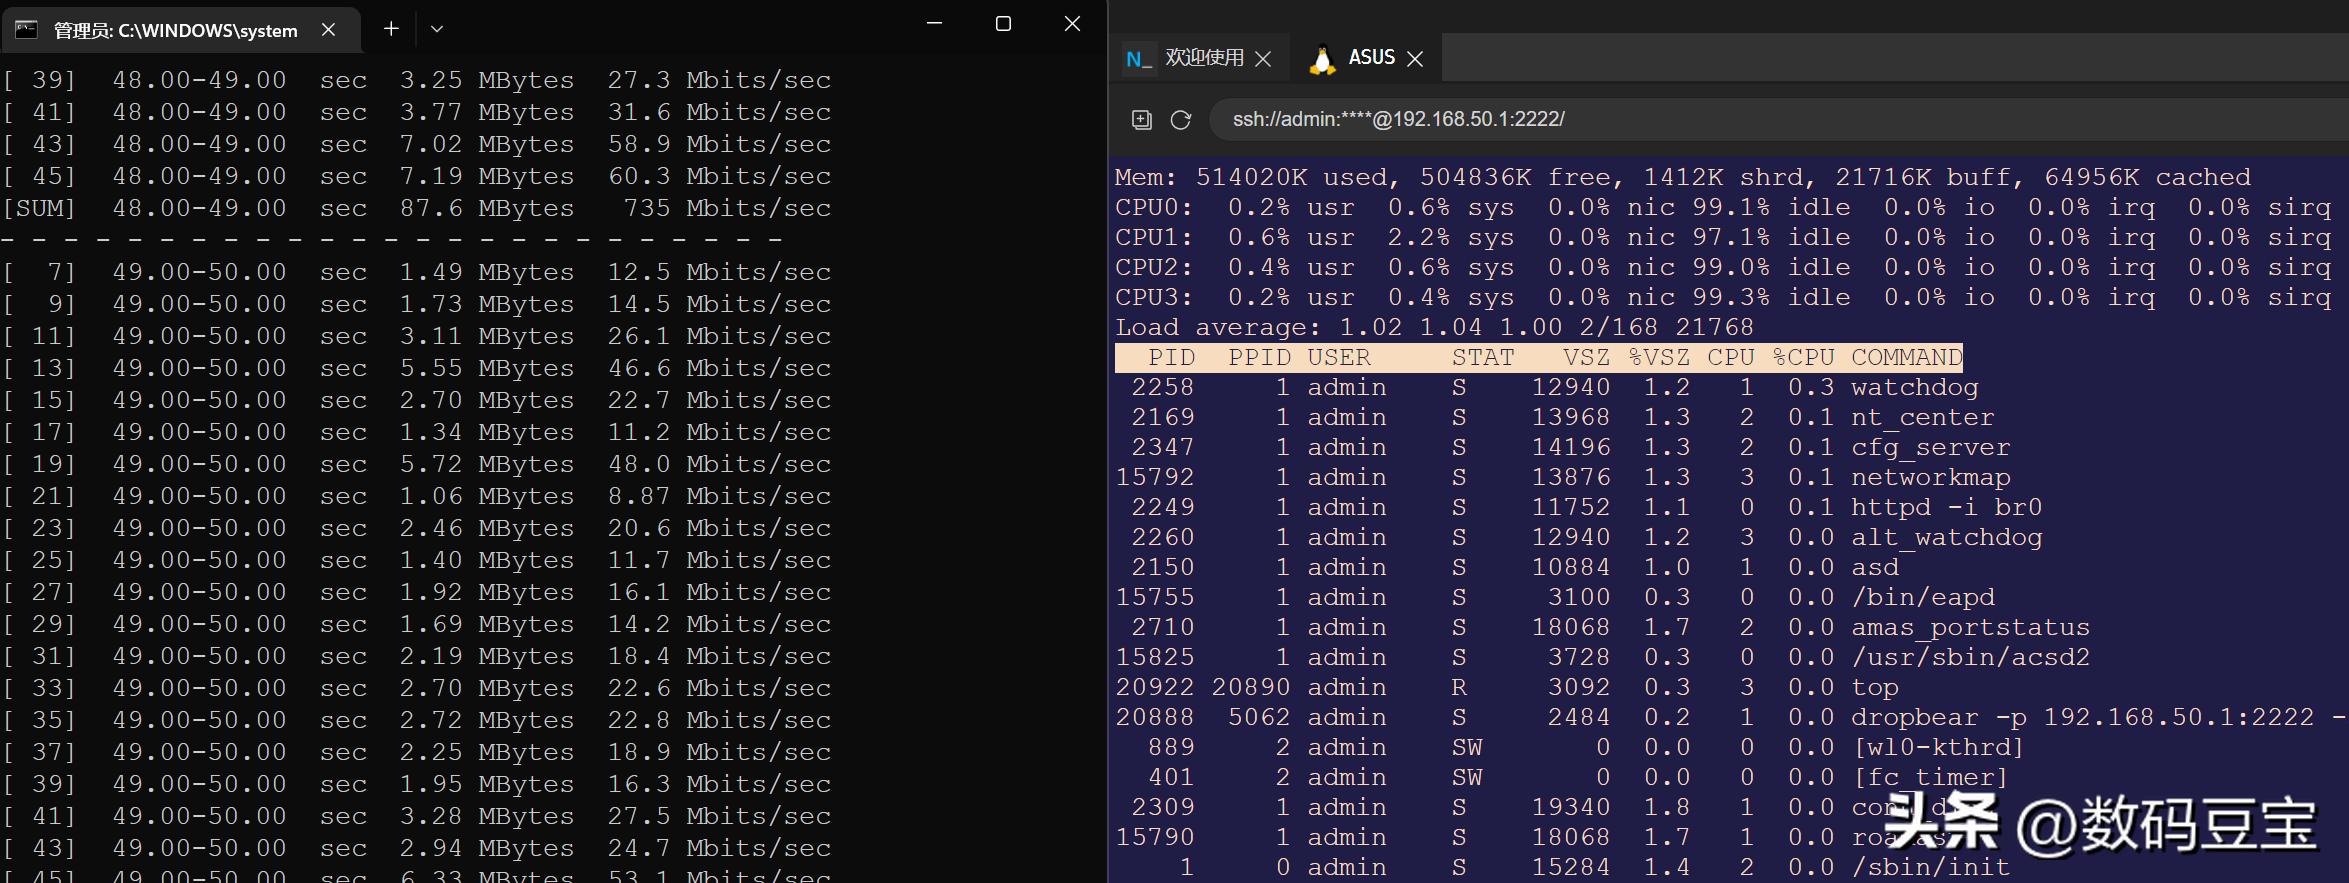
Task: Close the Windows Terminal window
Action: (x=1072, y=24)
